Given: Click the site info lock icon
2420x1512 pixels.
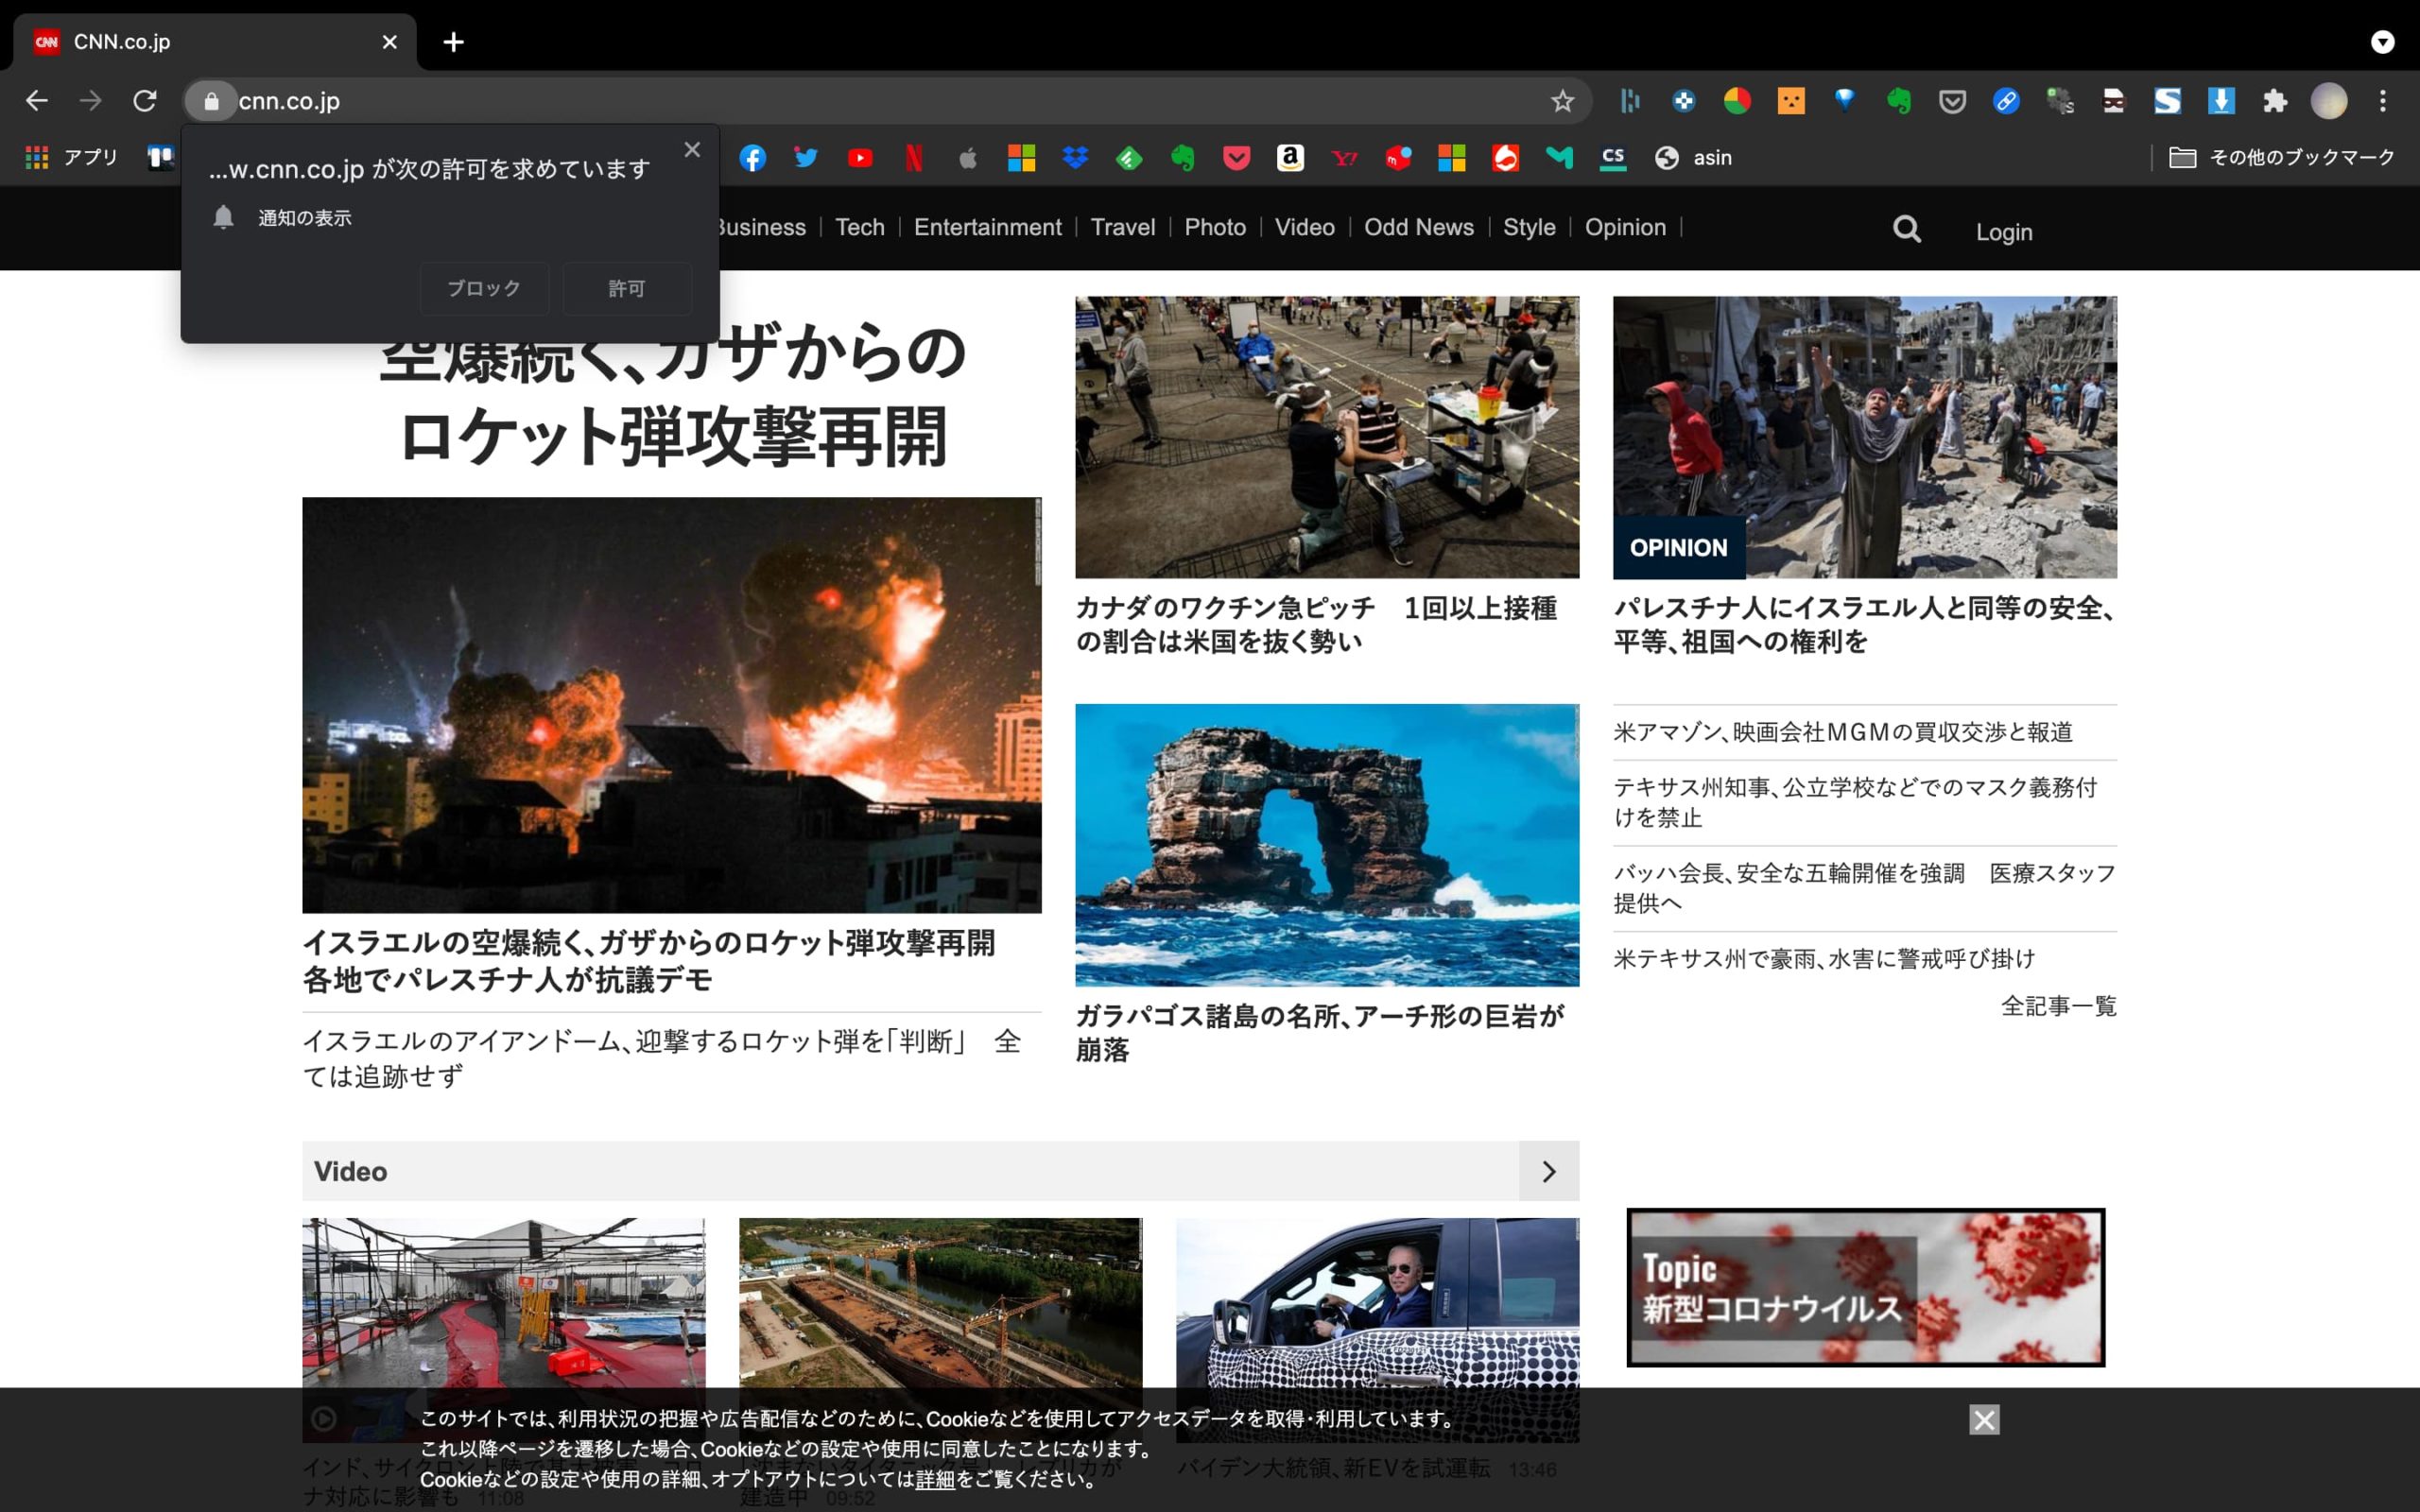Looking at the screenshot, I should tap(211, 101).
